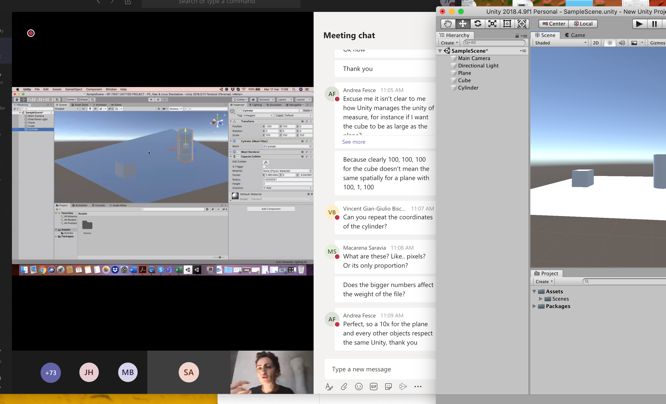Open the message Format text tool
Image resolution: width=666 pixels, height=404 pixels.
coord(329,387)
